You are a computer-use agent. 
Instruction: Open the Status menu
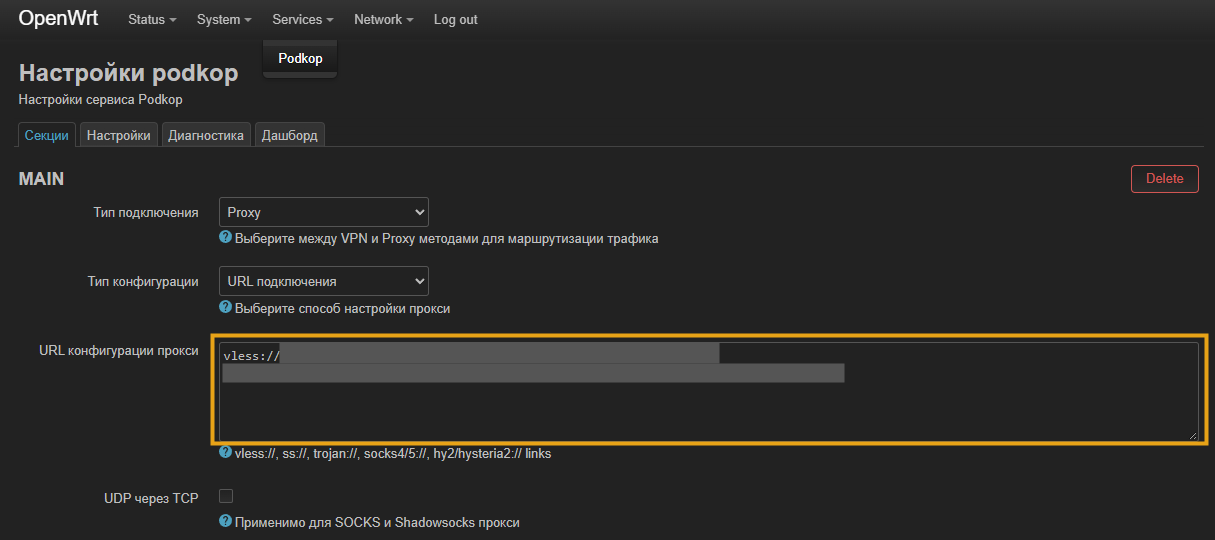pos(152,19)
